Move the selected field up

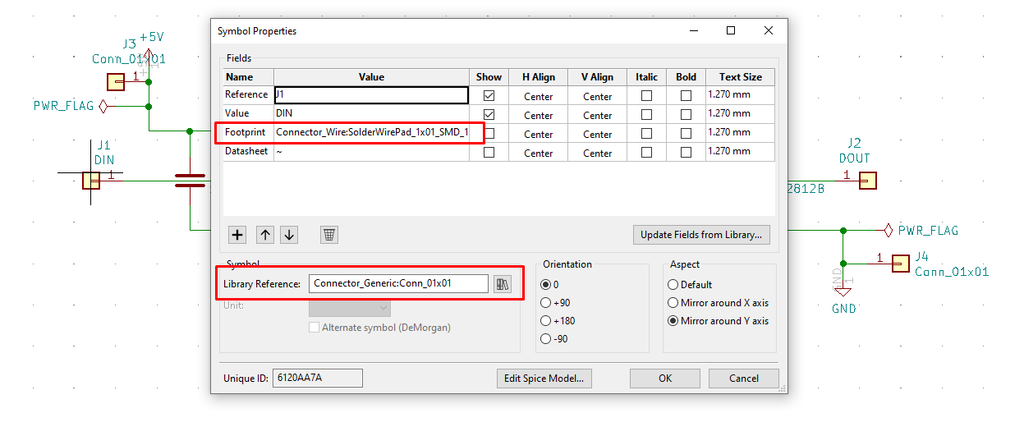click(x=264, y=235)
